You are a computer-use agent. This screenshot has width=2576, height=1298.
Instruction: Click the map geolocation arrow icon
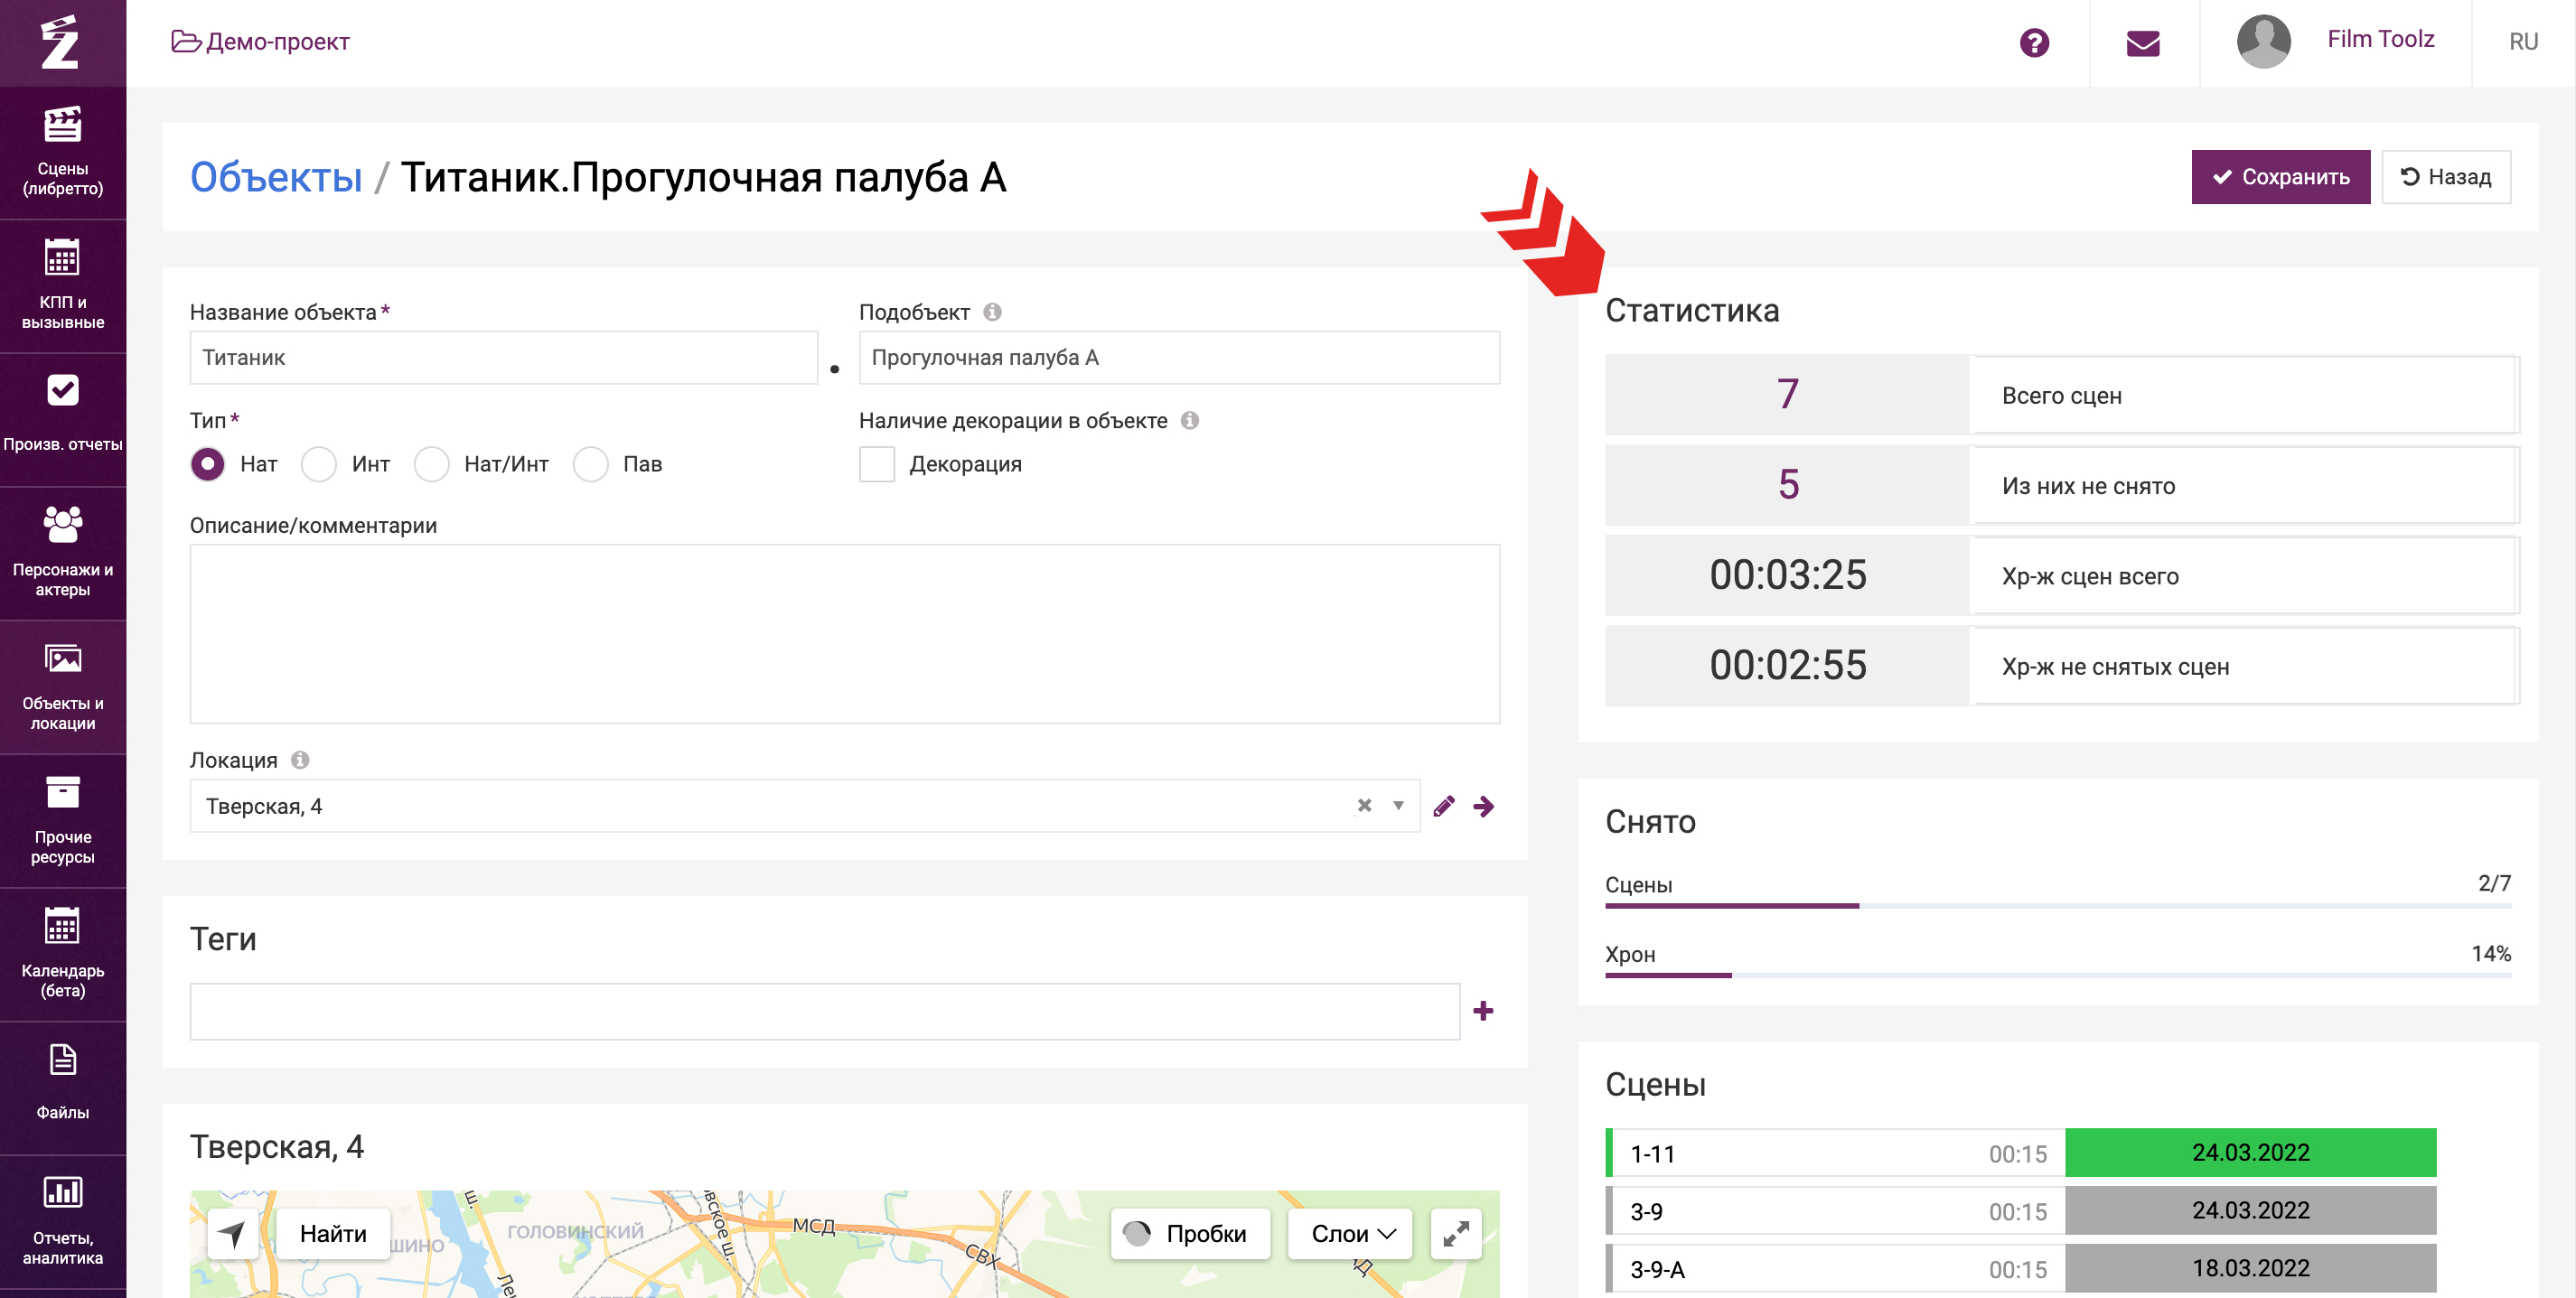tap(232, 1233)
